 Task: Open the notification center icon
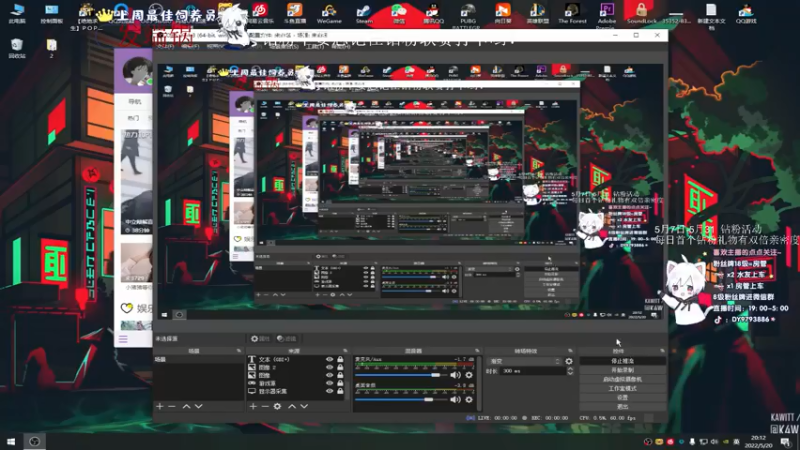coord(786,442)
